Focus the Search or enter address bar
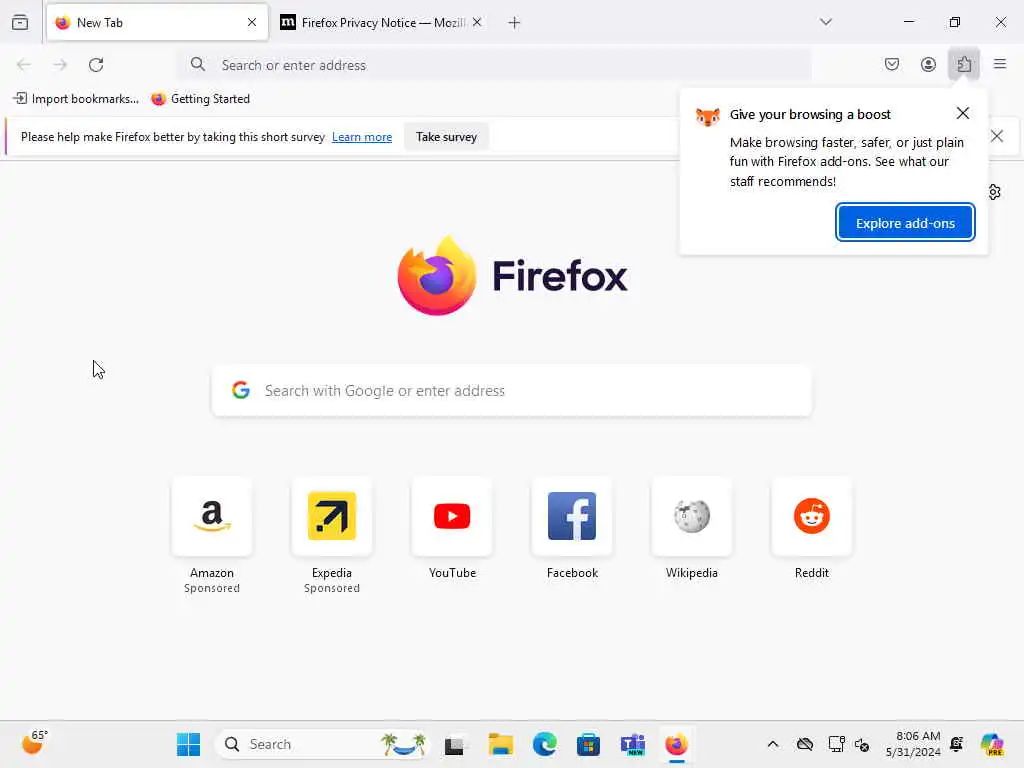 point(495,65)
